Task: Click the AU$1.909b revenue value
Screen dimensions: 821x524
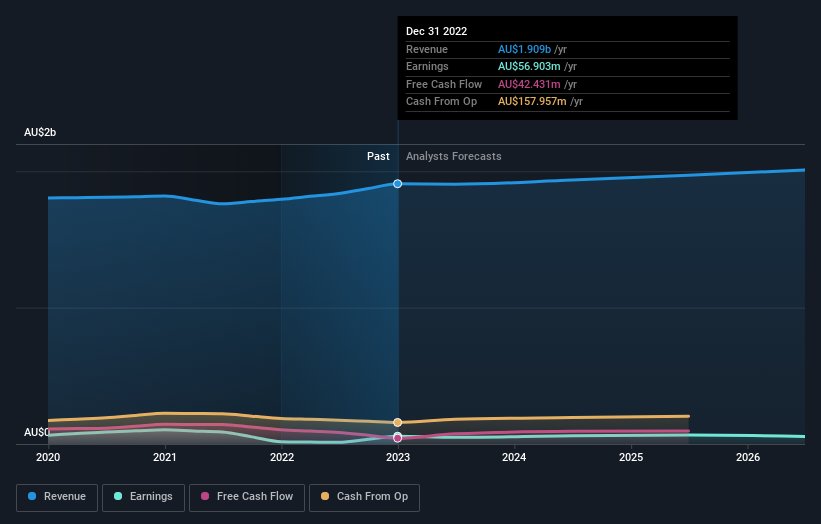Action: pyautogui.click(x=524, y=49)
